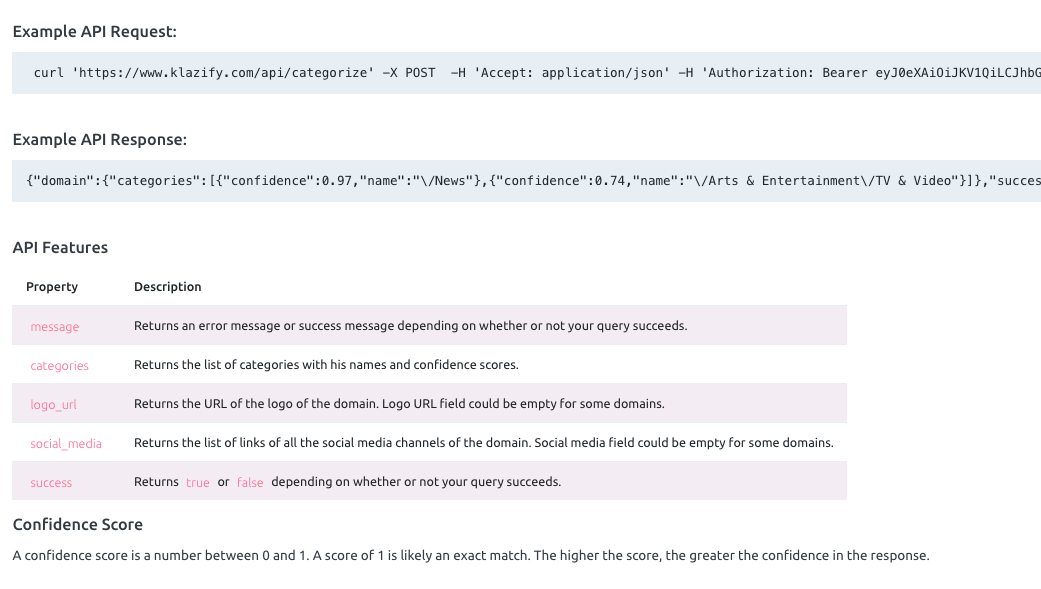Click the API Features heading
Screen dimensions: 1041x589
pyautogui.click(x=60, y=247)
